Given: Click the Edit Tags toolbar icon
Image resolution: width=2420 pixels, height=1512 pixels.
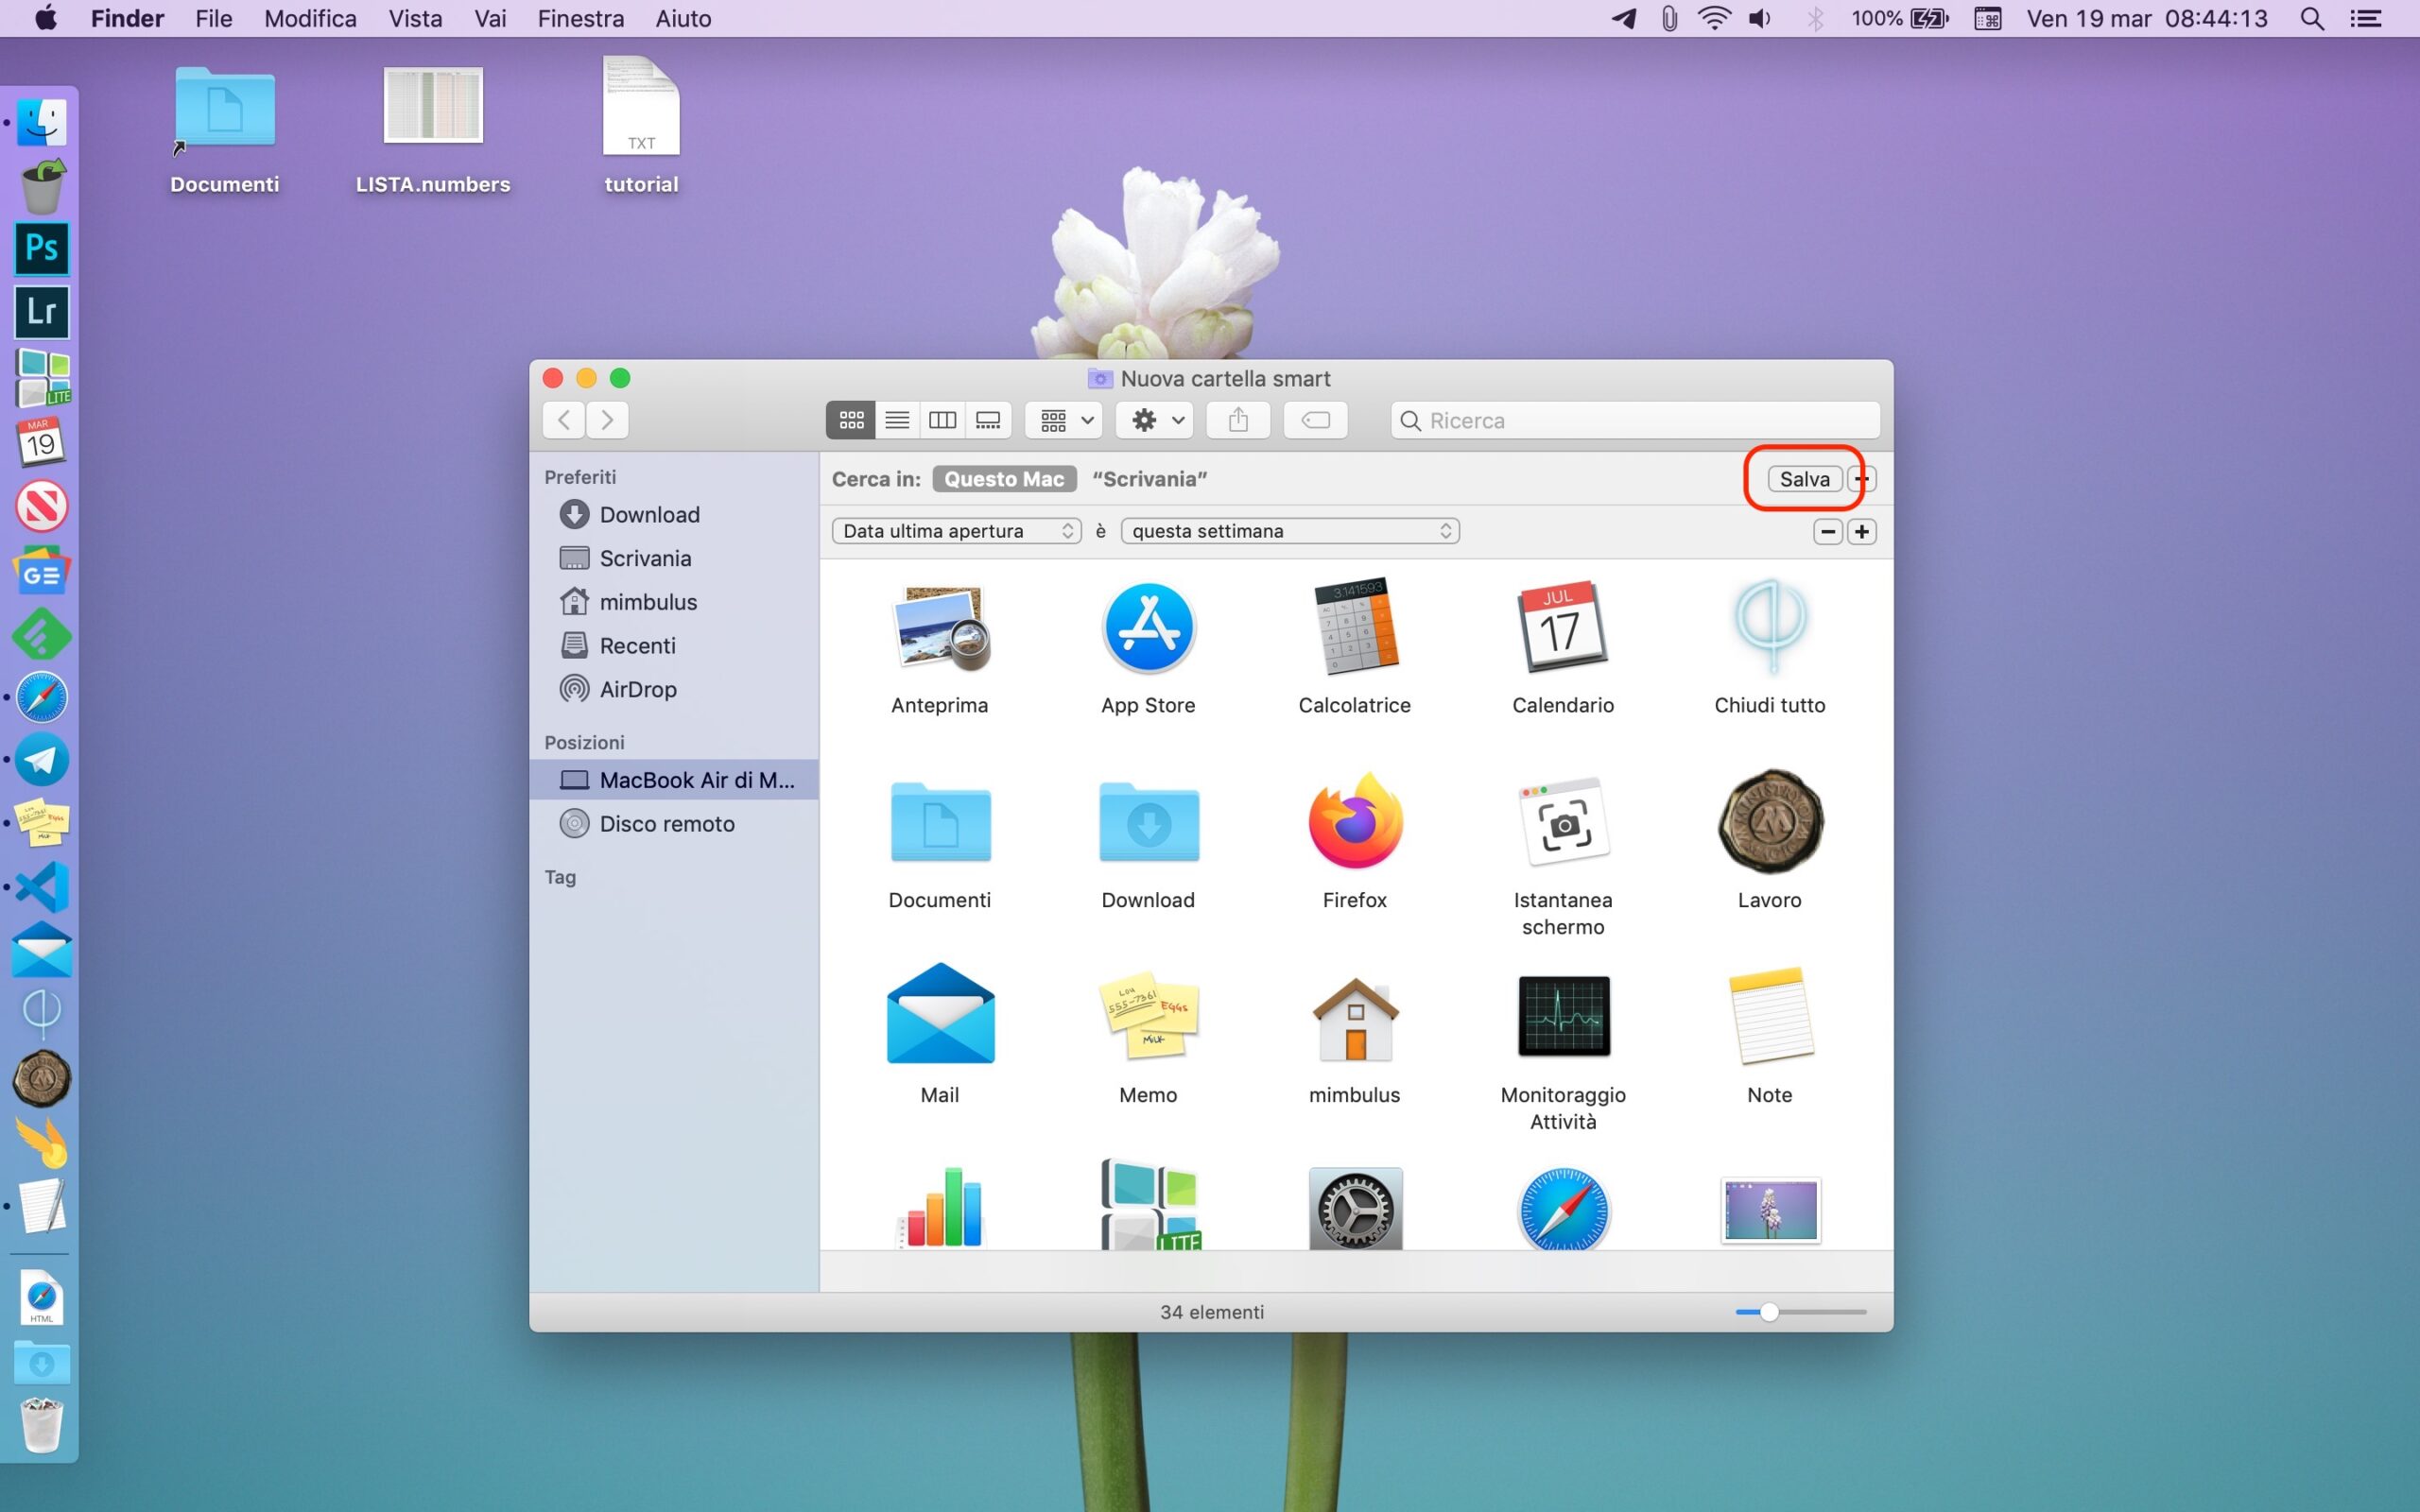Looking at the screenshot, I should (1315, 420).
